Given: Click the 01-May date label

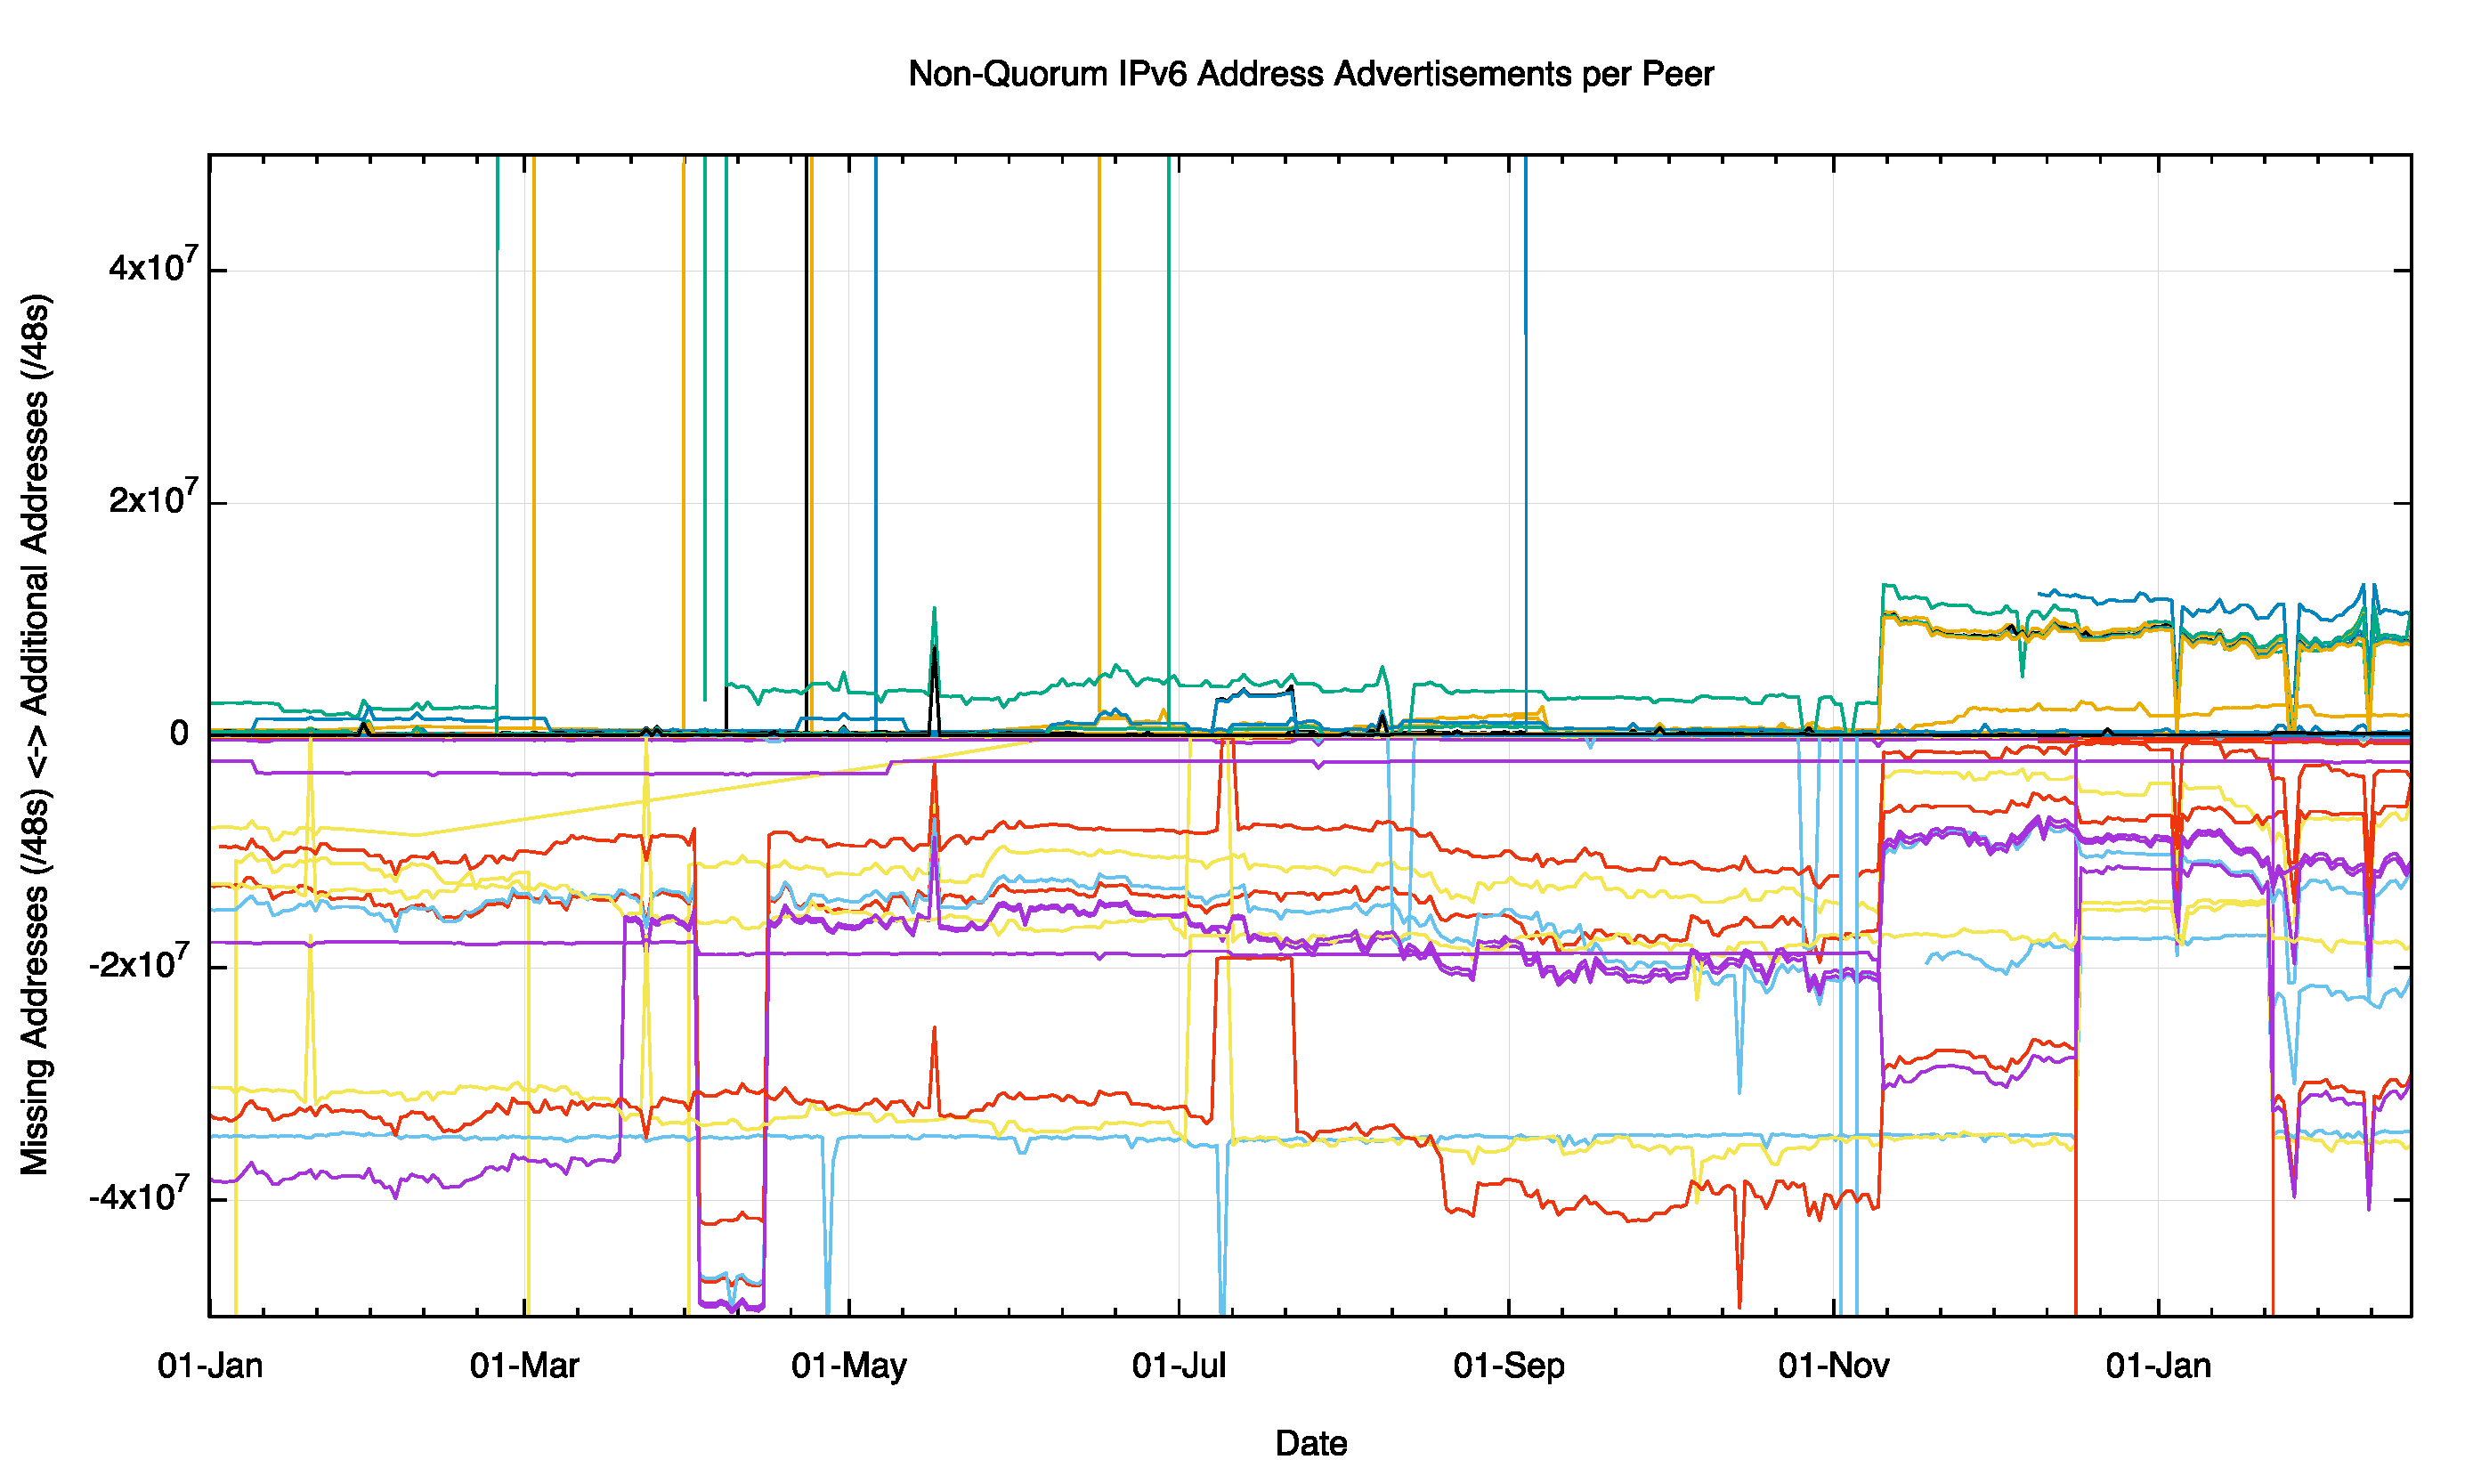Looking at the screenshot, I should (x=848, y=1365).
